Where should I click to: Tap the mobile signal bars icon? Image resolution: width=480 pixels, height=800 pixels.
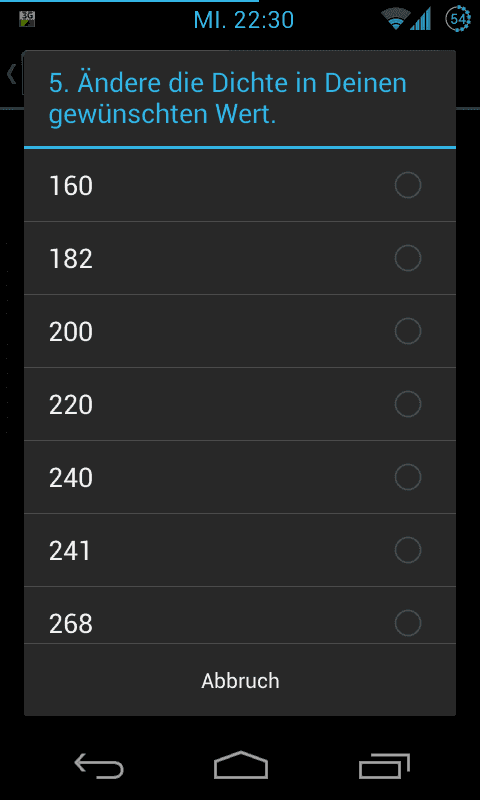[421, 19]
